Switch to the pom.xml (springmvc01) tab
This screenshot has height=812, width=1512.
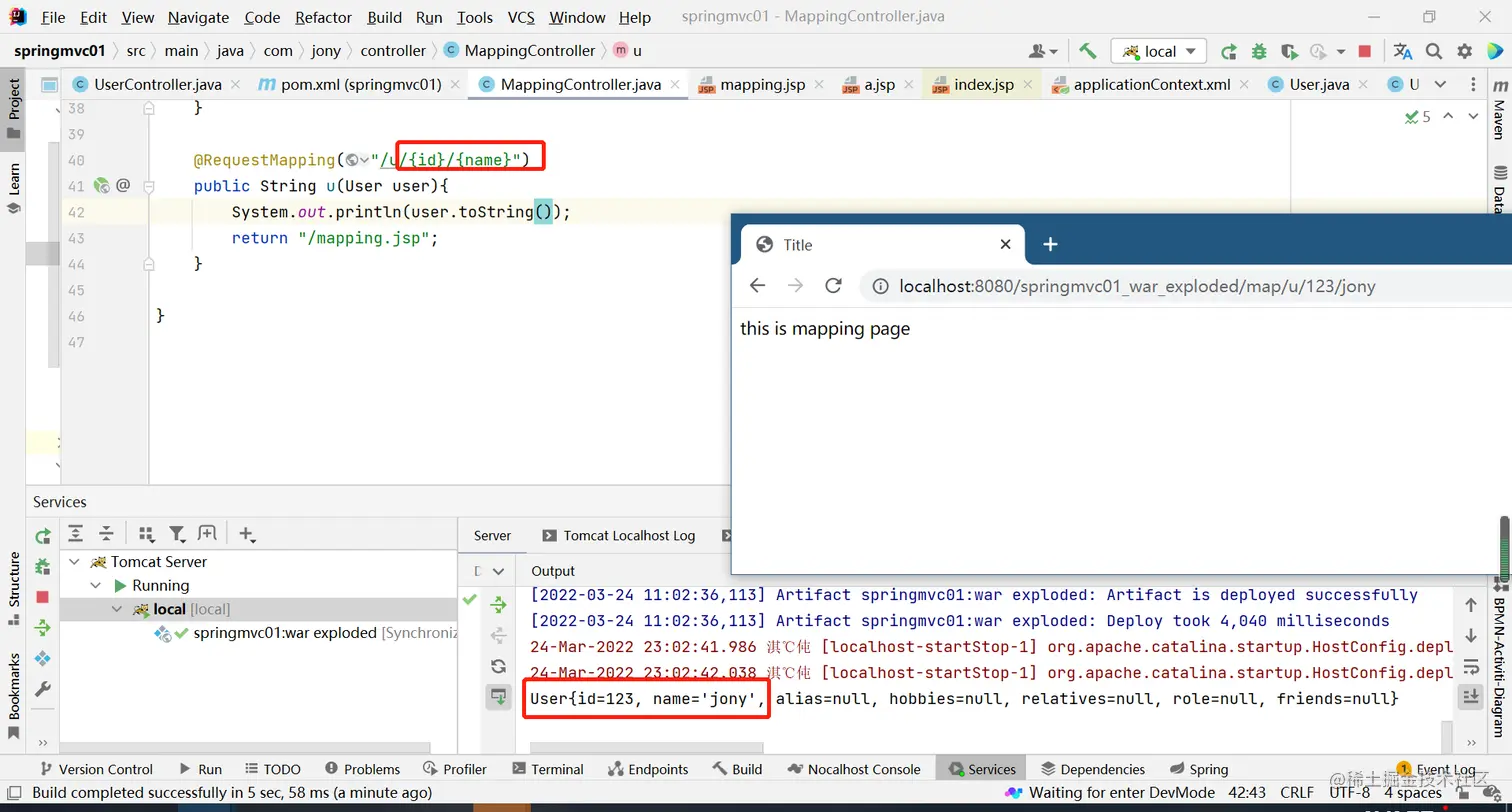point(361,84)
